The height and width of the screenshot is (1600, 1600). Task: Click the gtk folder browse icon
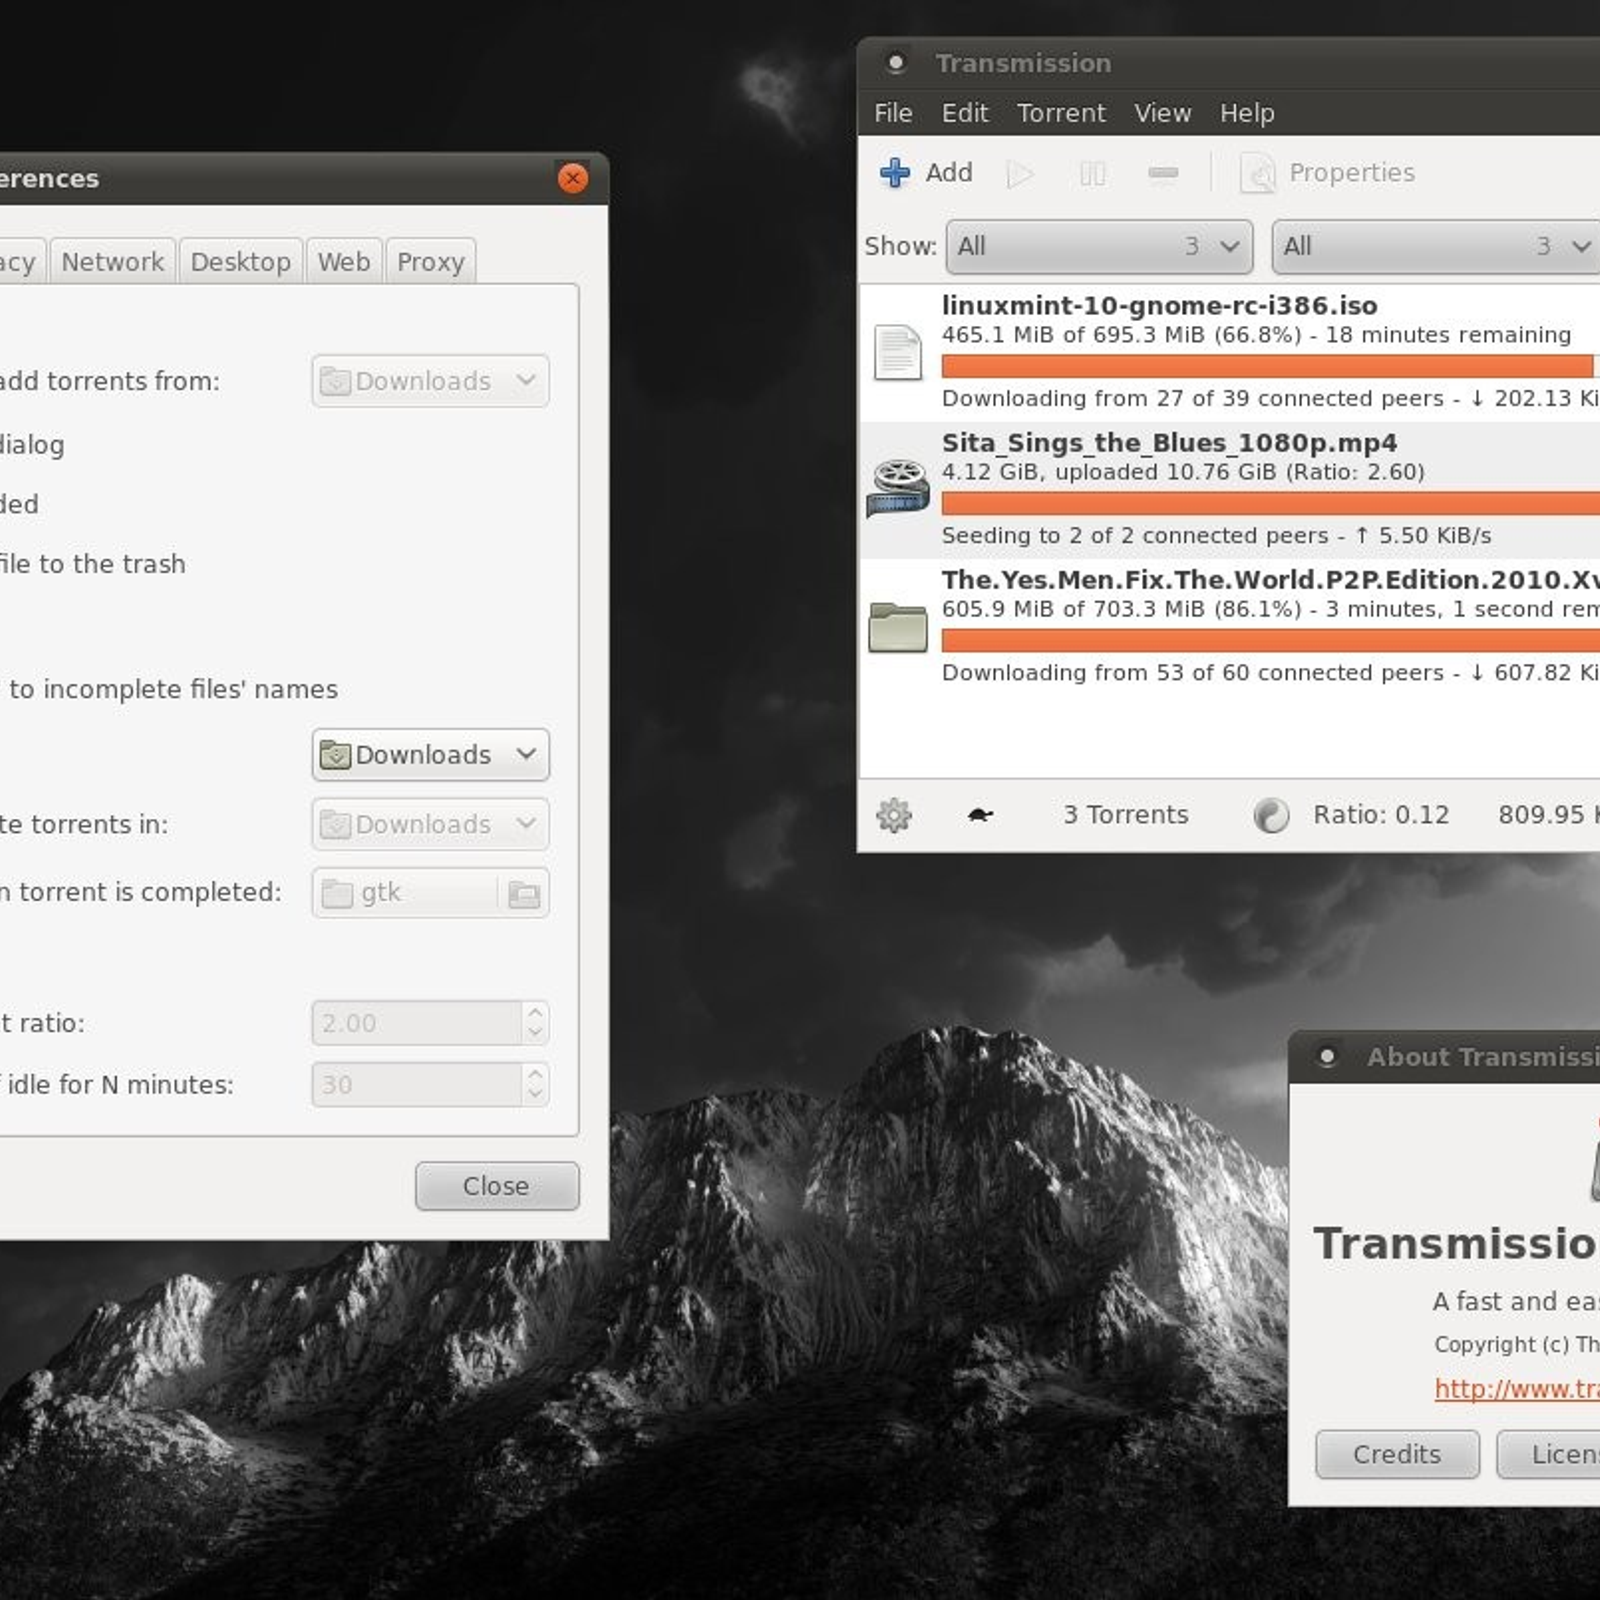[x=523, y=893]
